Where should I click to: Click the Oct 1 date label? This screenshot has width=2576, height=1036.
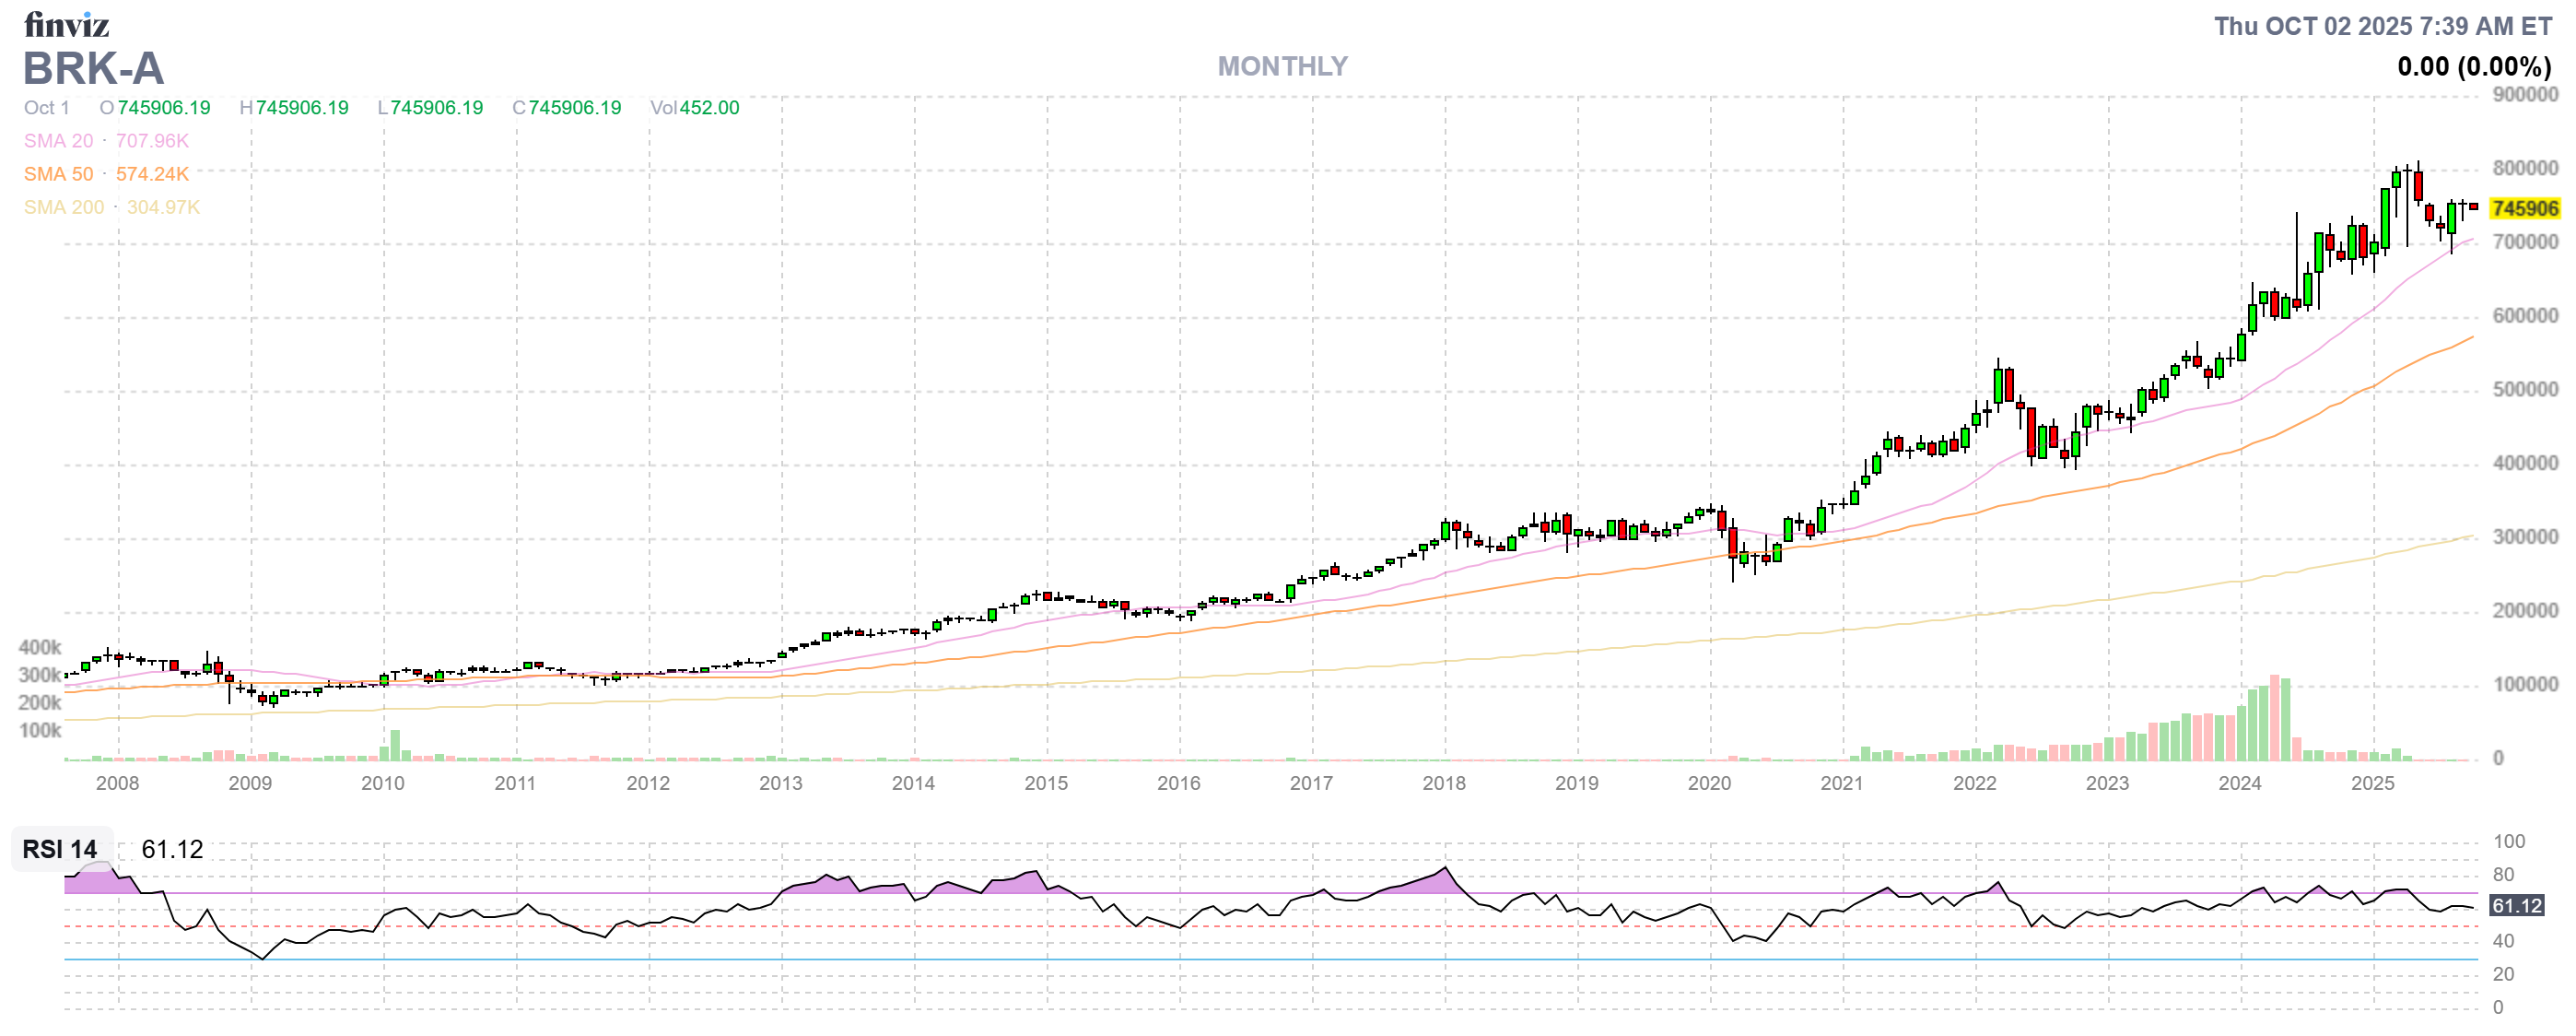[45, 108]
